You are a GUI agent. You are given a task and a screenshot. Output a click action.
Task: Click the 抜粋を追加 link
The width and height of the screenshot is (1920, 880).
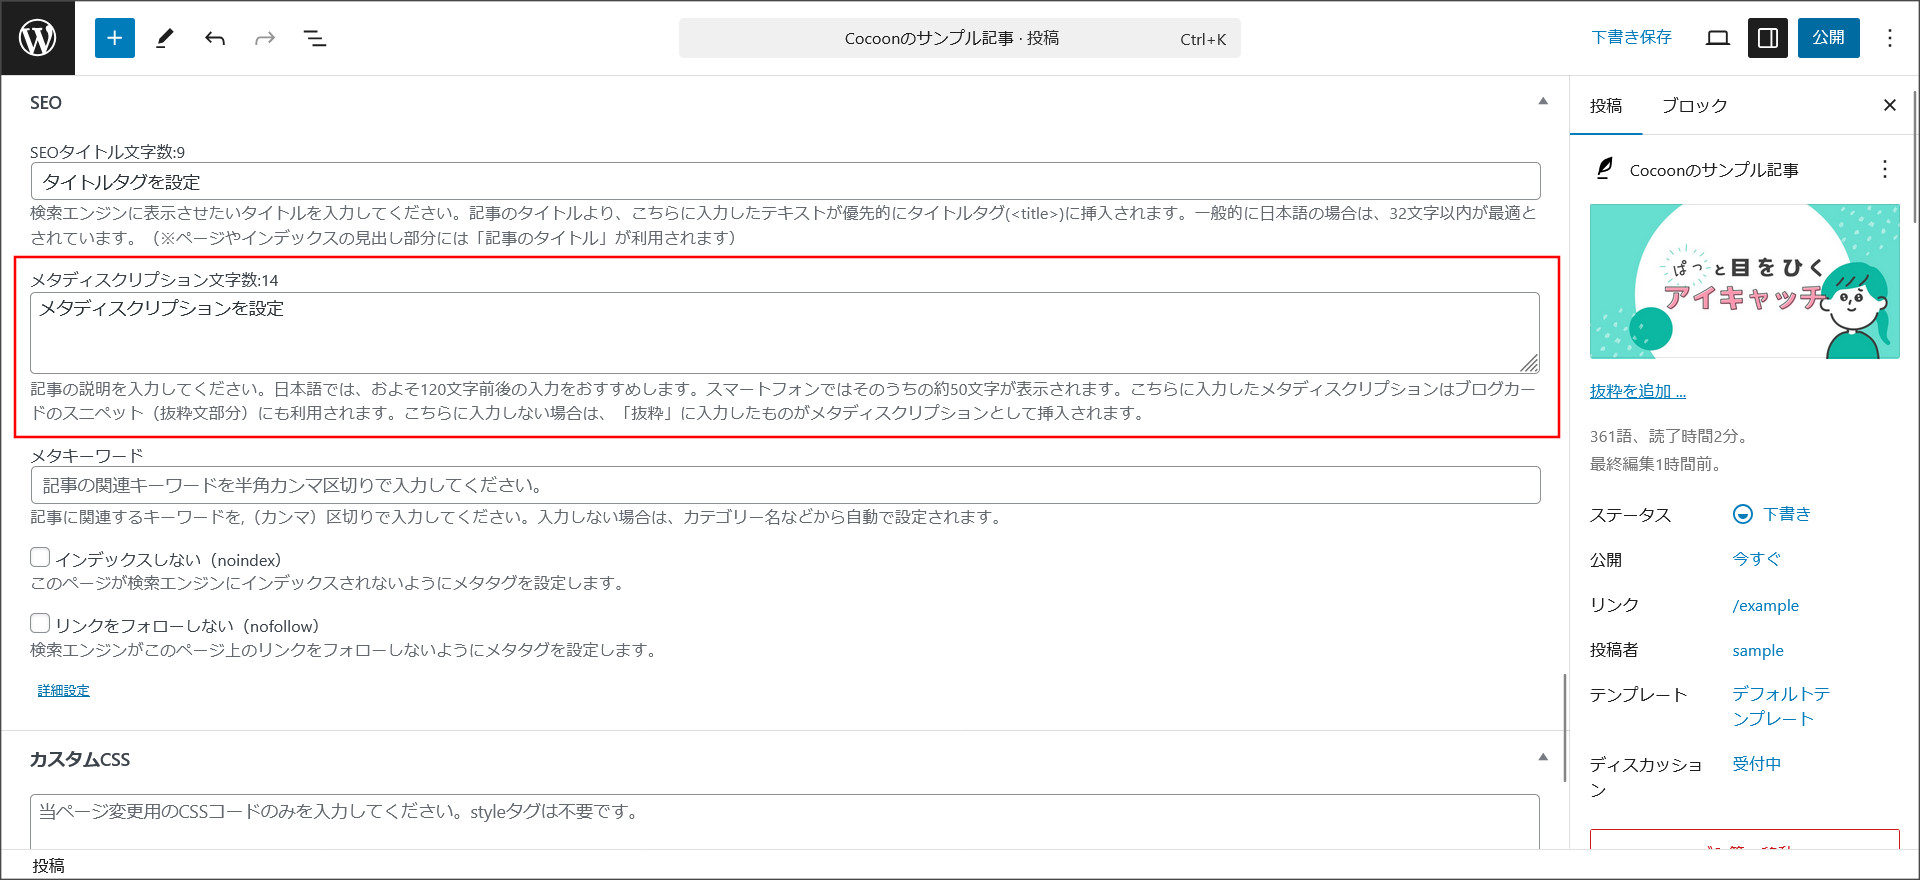tap(1637, 391)
